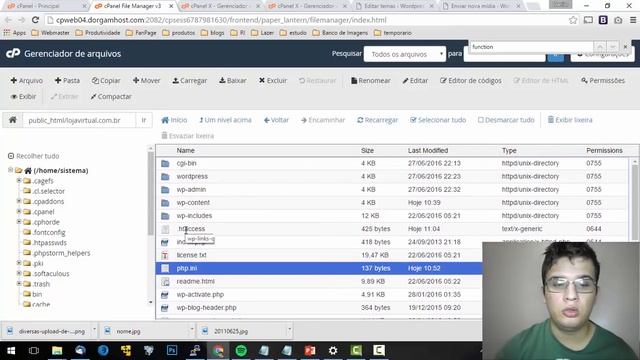This screenshot has width=640, height=360.
Task: Click the browser reload button
Action: point(36,20)
